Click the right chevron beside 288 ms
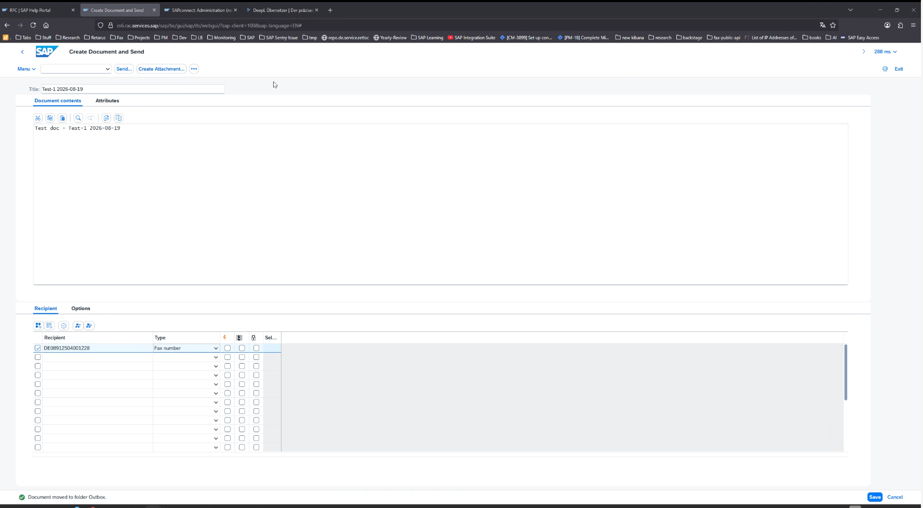The height and width of the screenshot is (508, 923). (x=864, y=52)
